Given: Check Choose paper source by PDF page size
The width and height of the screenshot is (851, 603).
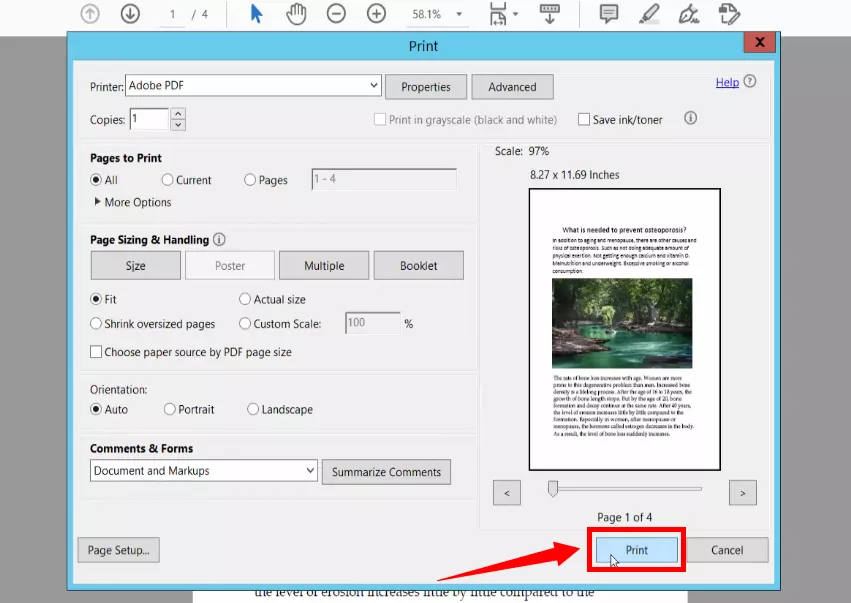Looking at the screenshot, I should pyautogui.click(x=96, y=351).
